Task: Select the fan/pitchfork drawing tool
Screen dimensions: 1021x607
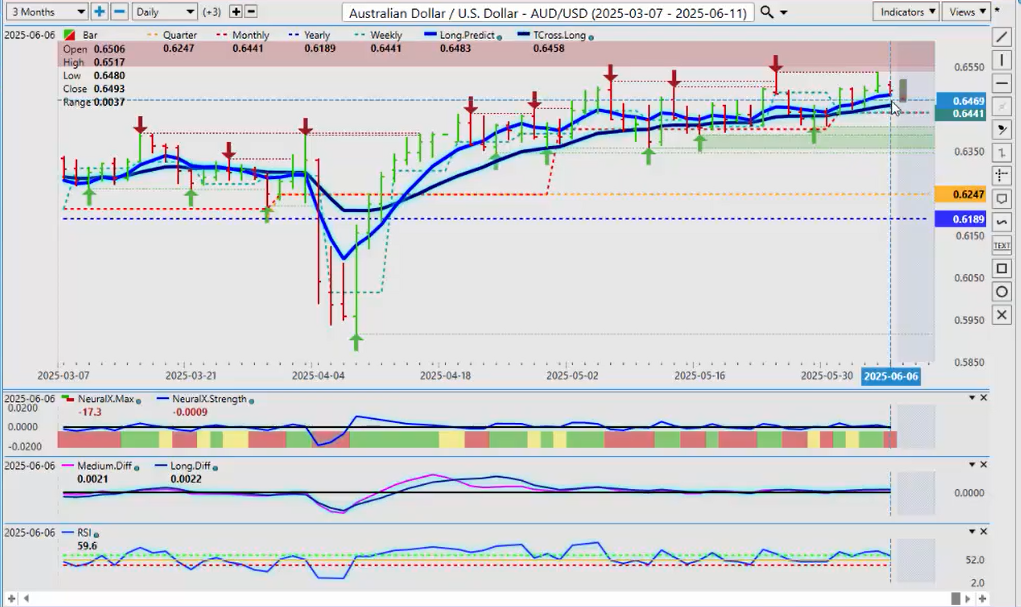Action: tap(1001, 130)
